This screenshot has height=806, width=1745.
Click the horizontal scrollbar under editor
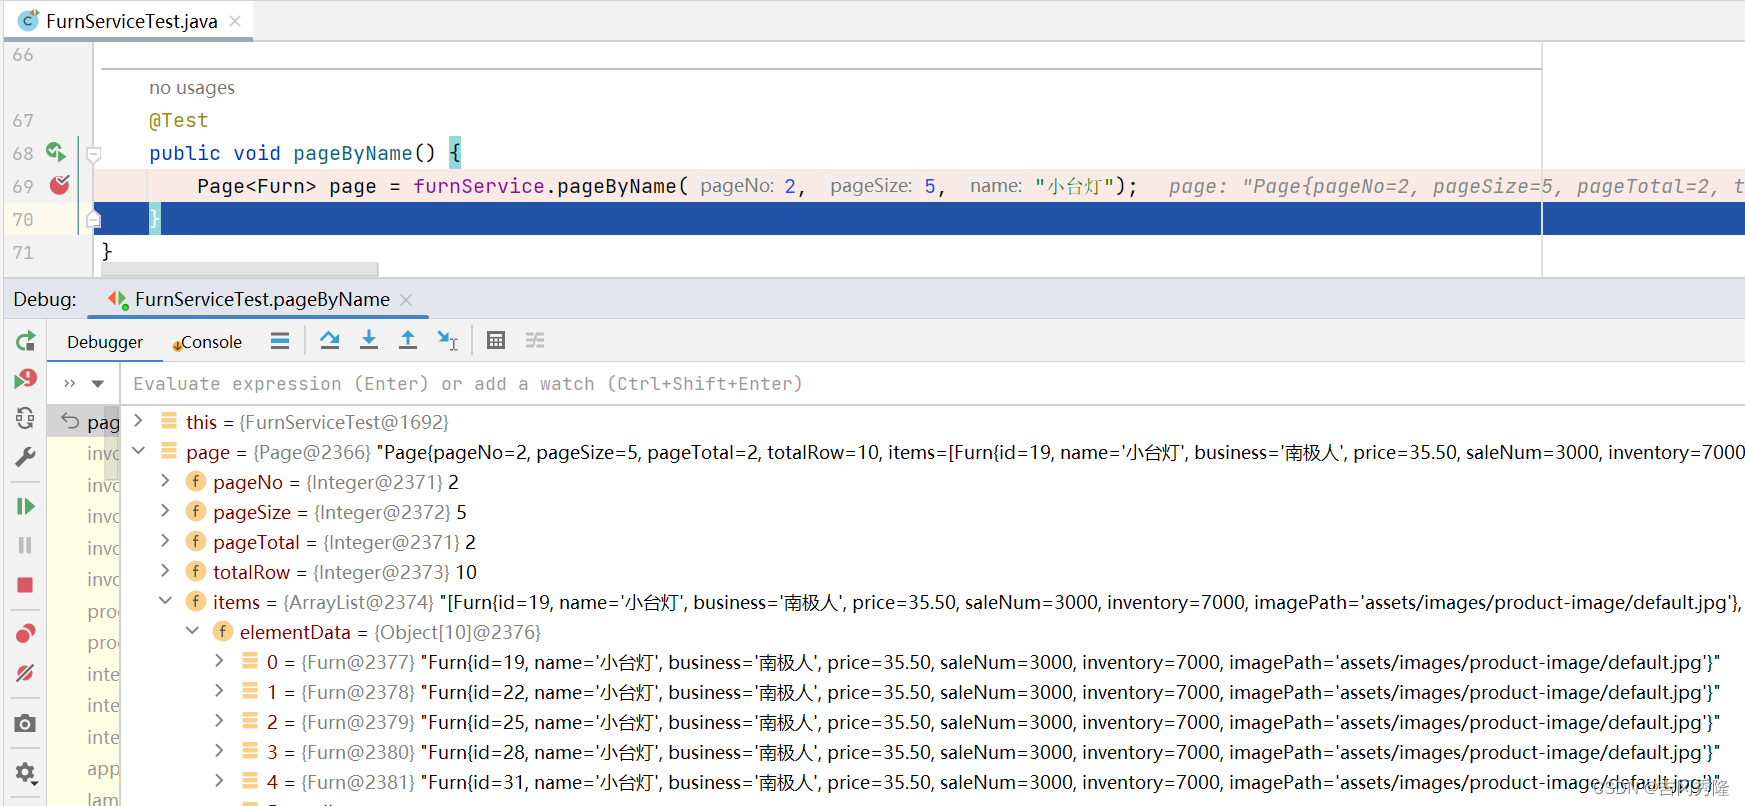(x=240, y=269)
